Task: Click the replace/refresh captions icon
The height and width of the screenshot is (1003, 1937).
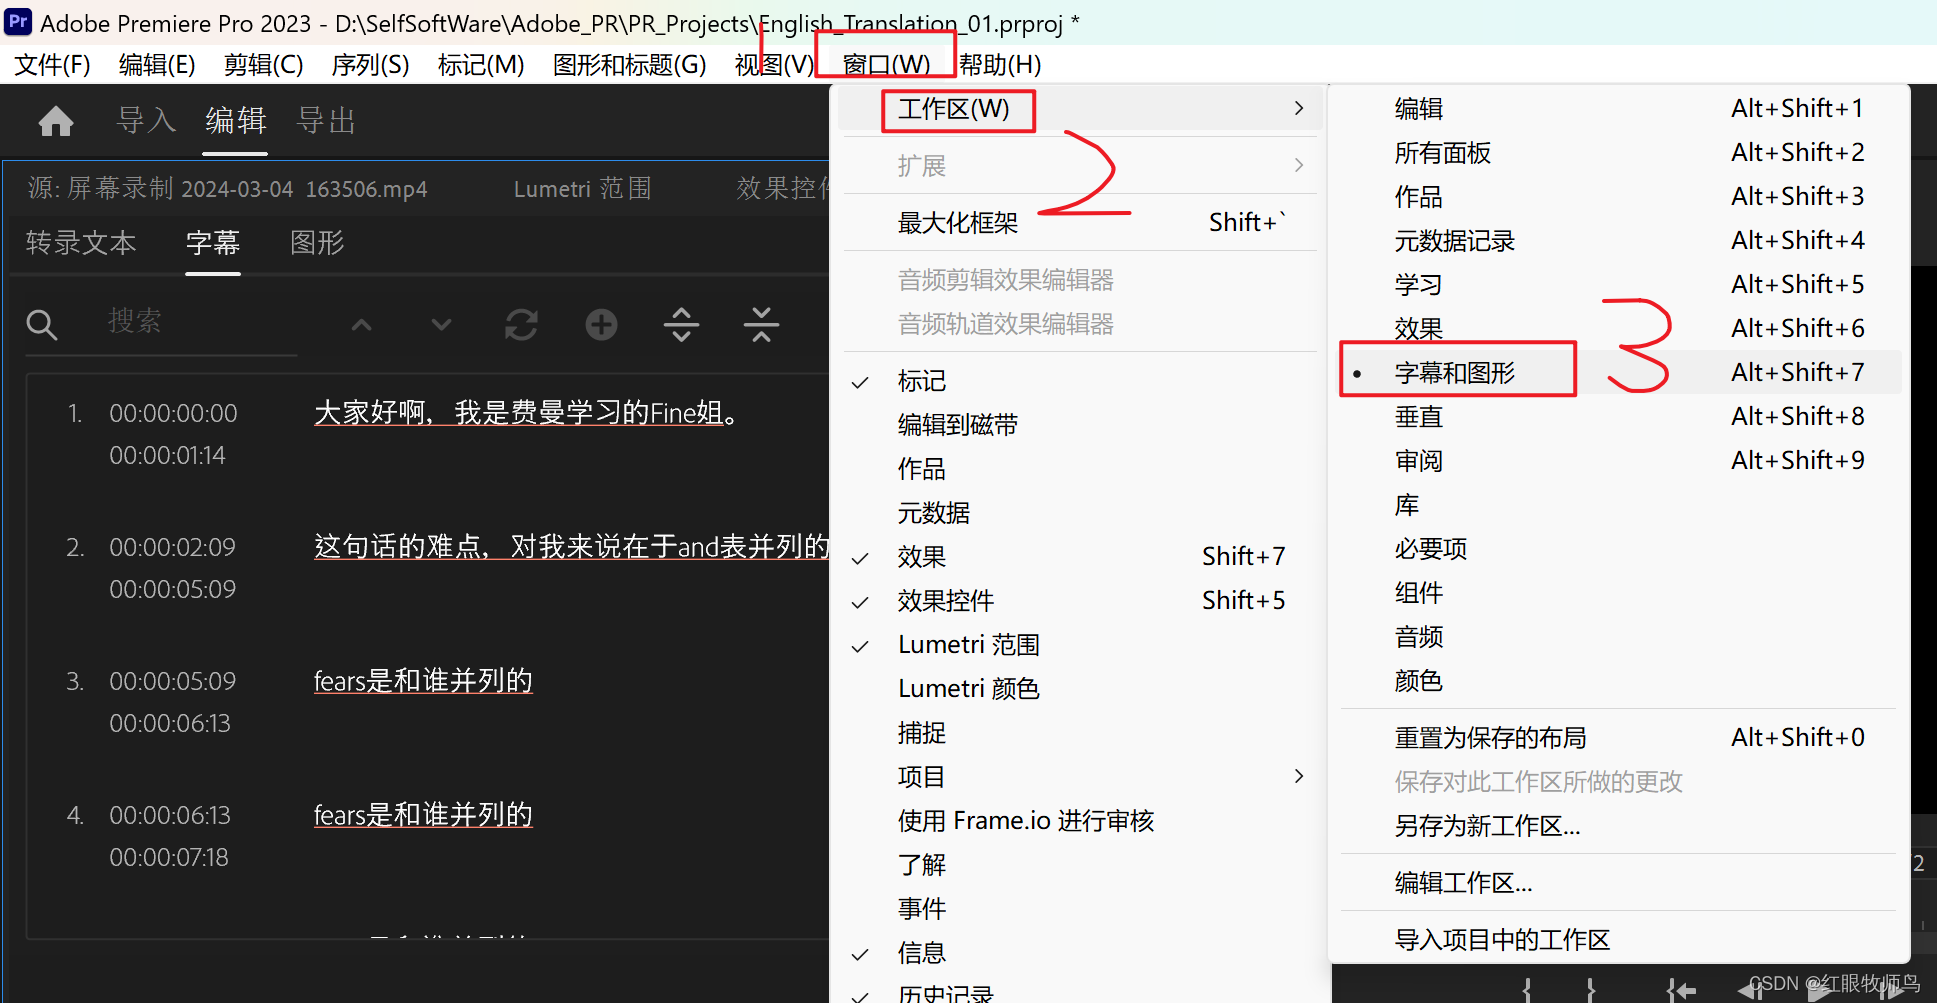Action: pyautogui.click(x=521, y=325)
